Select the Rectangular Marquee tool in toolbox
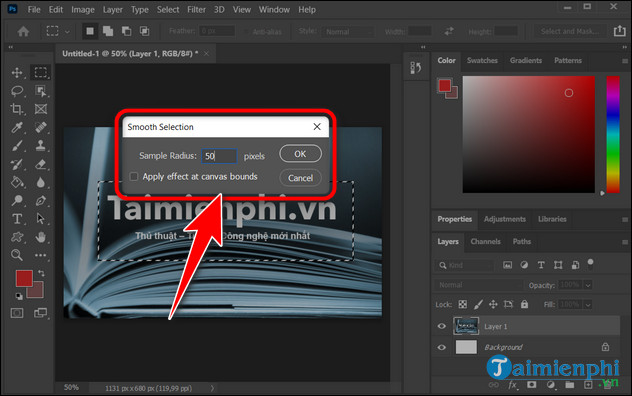 [40, 73]
